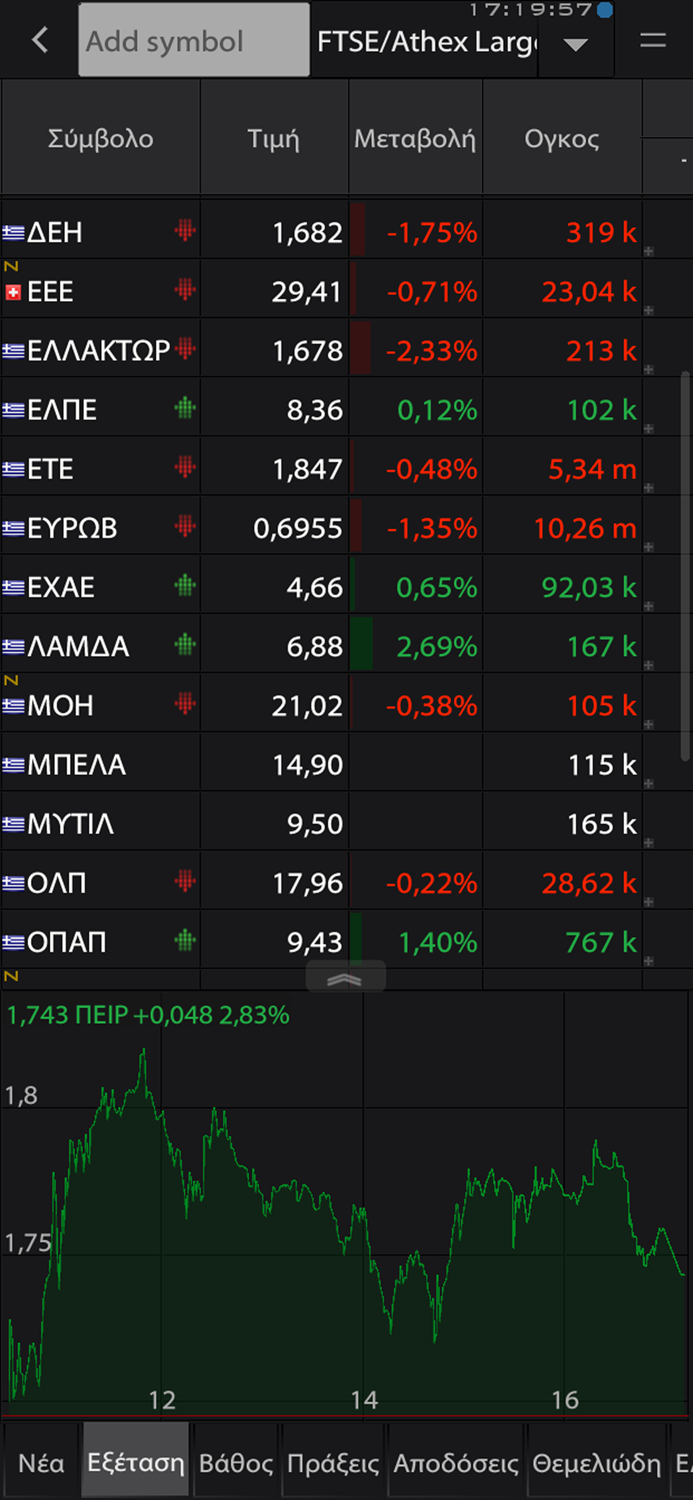Image resolution: width=693 pixels, height=1500 pixels.
Task: Toggle the orange N marker above MOH
Action: [9, 680]
